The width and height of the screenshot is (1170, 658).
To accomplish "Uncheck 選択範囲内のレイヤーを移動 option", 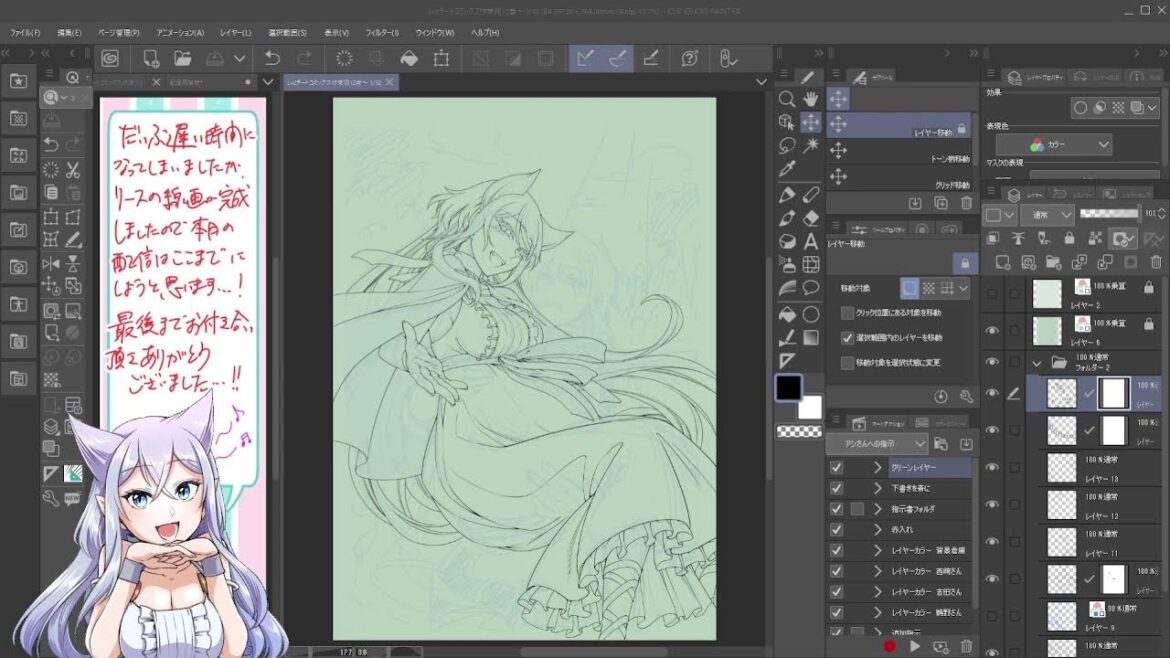I will 847,338.
